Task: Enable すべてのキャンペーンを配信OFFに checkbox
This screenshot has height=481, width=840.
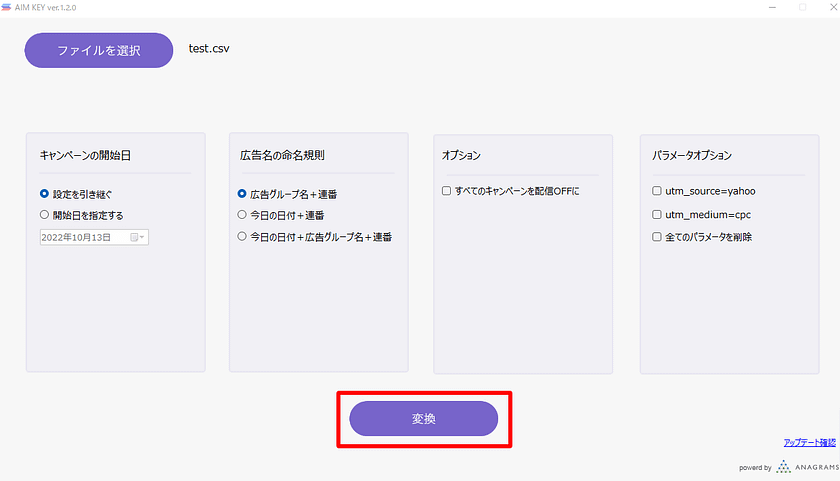Action: [x=446, y=190]
